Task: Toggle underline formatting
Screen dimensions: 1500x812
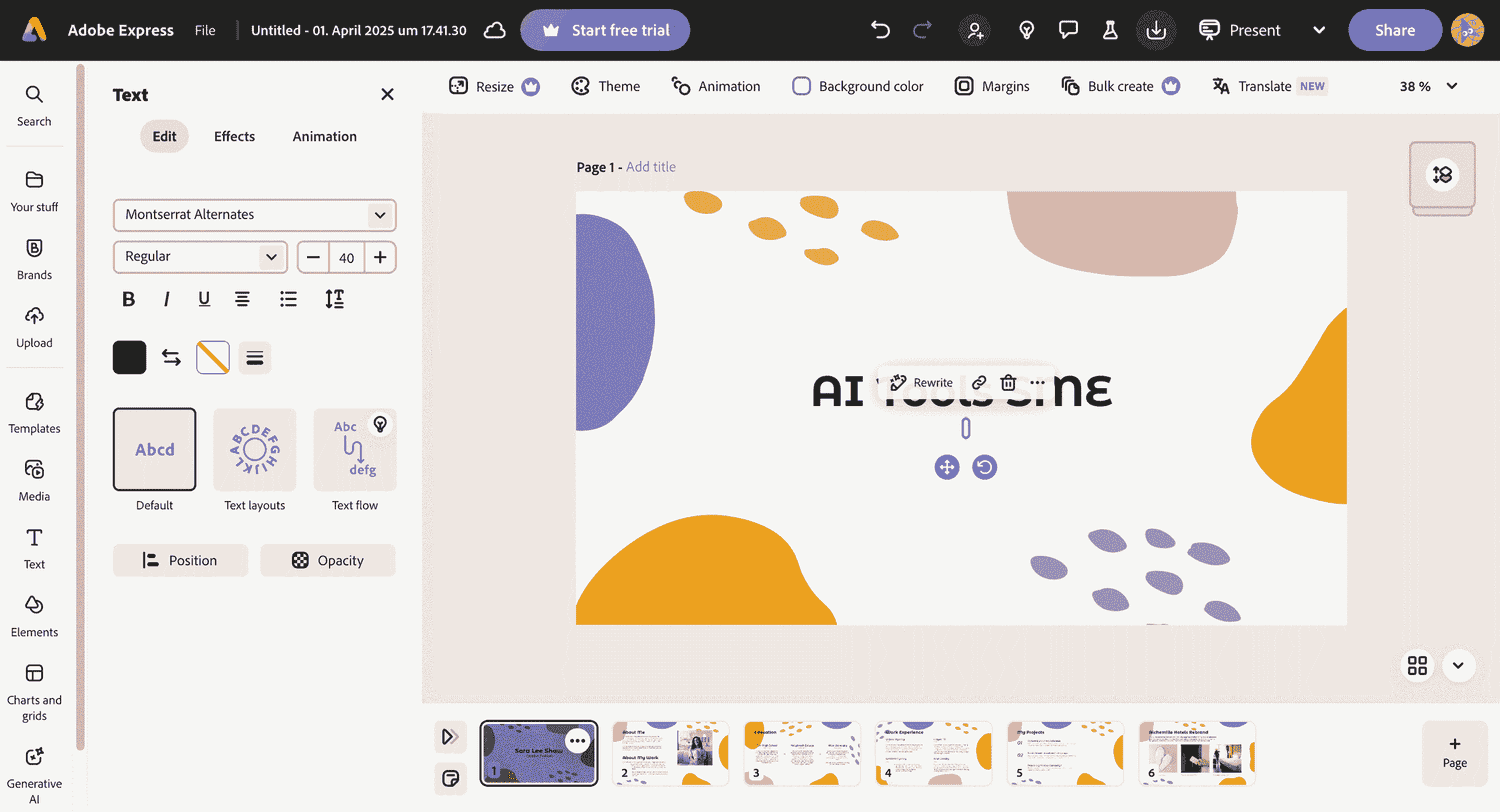Action: [x=204, y=298]
